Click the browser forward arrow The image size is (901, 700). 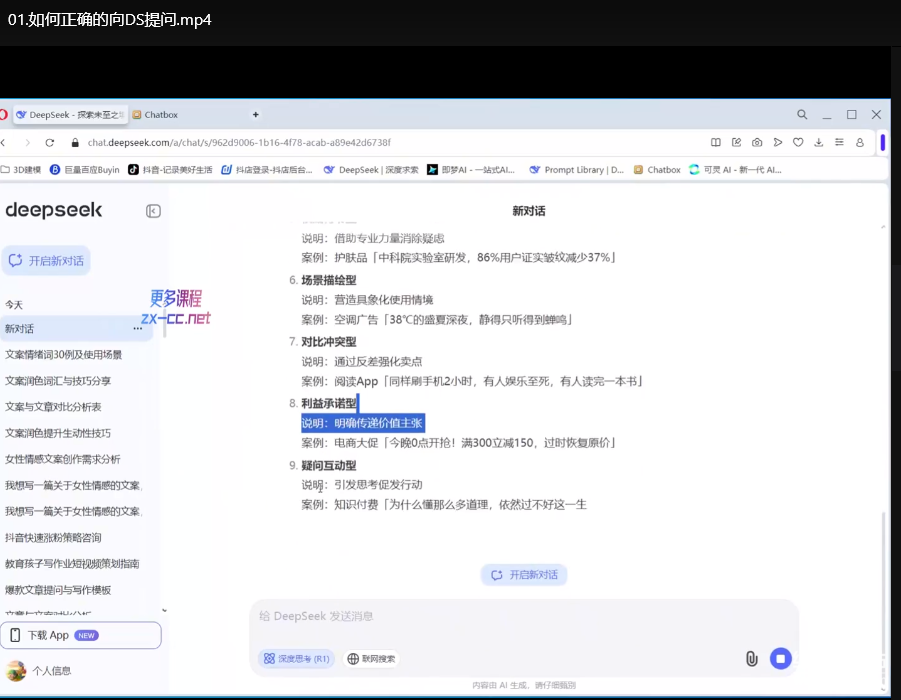click(27, 143)
